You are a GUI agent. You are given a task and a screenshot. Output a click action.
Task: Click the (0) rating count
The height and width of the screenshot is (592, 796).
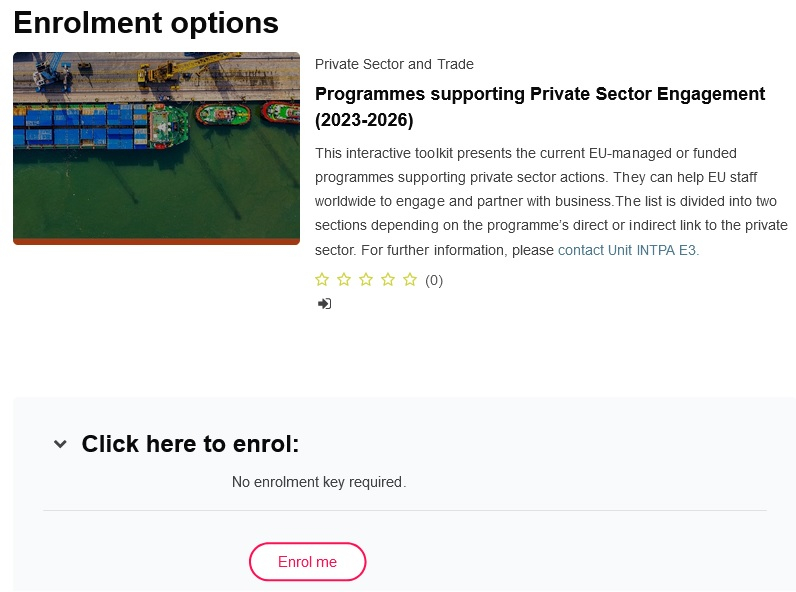434,280
